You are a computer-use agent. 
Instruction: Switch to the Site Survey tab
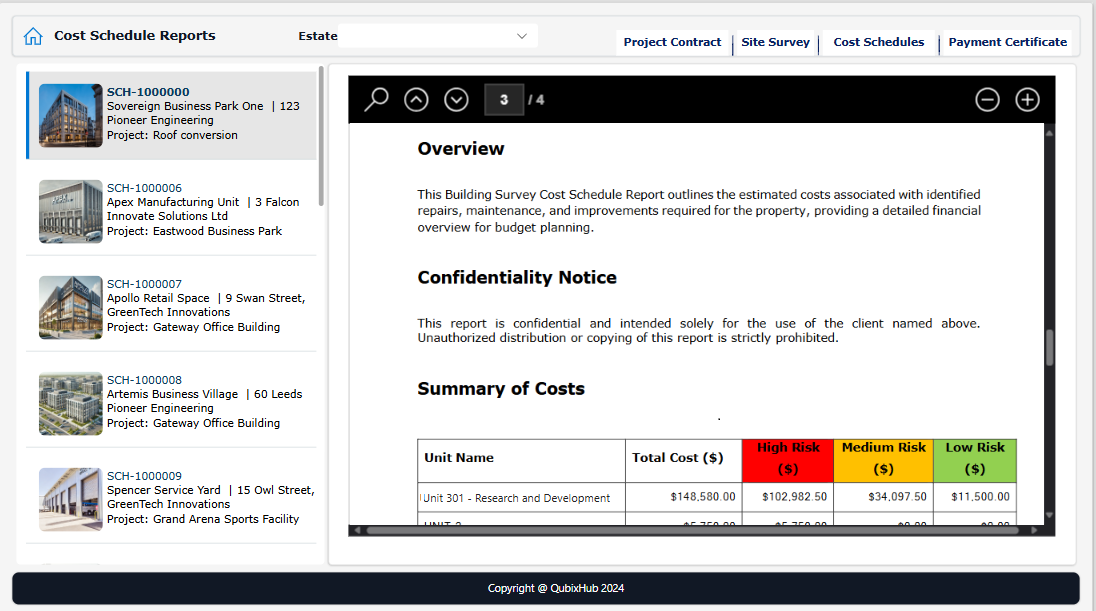775,42
